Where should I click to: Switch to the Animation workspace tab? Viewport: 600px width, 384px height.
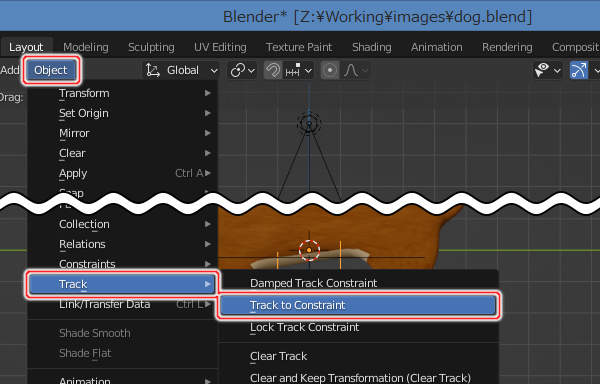(437, 47)
